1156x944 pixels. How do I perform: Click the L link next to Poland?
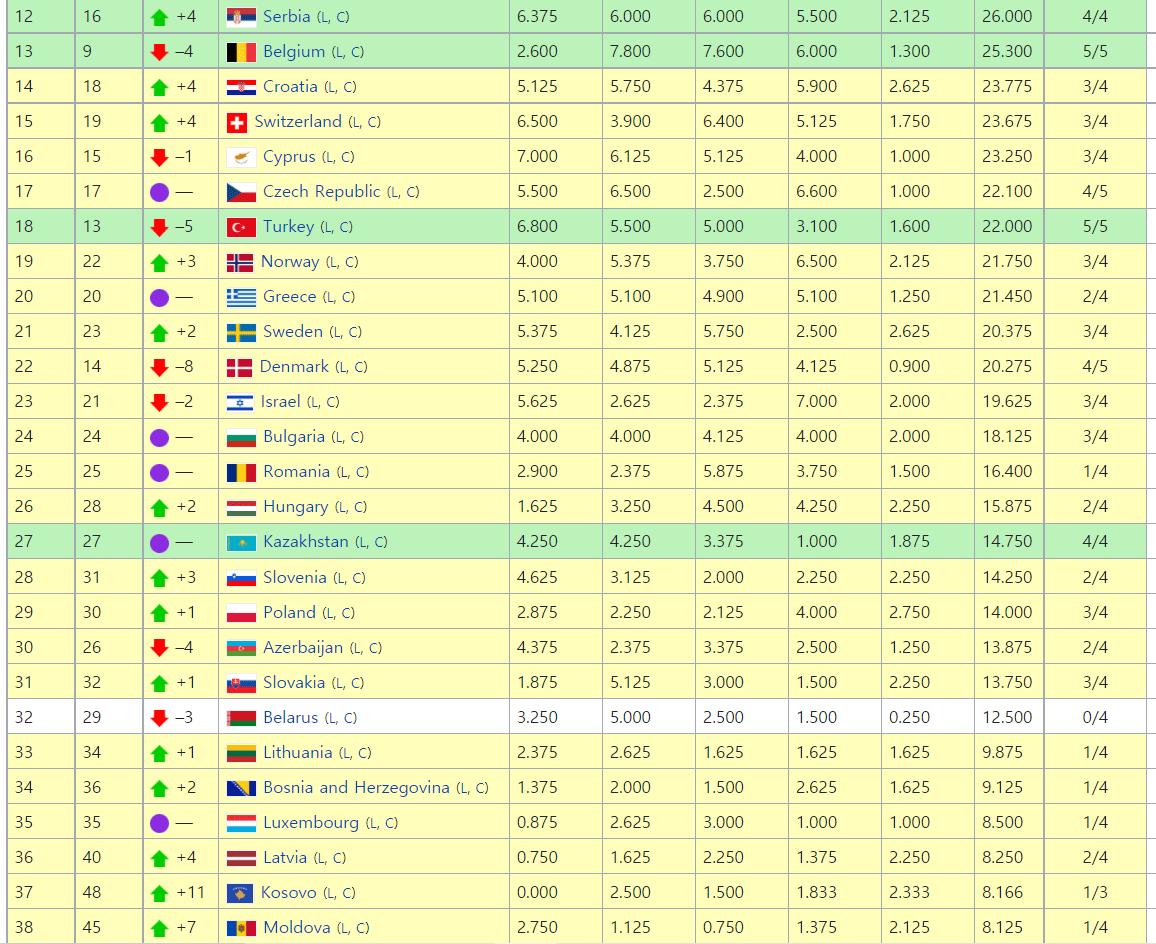pyautogui.click(x=330, y=613)
